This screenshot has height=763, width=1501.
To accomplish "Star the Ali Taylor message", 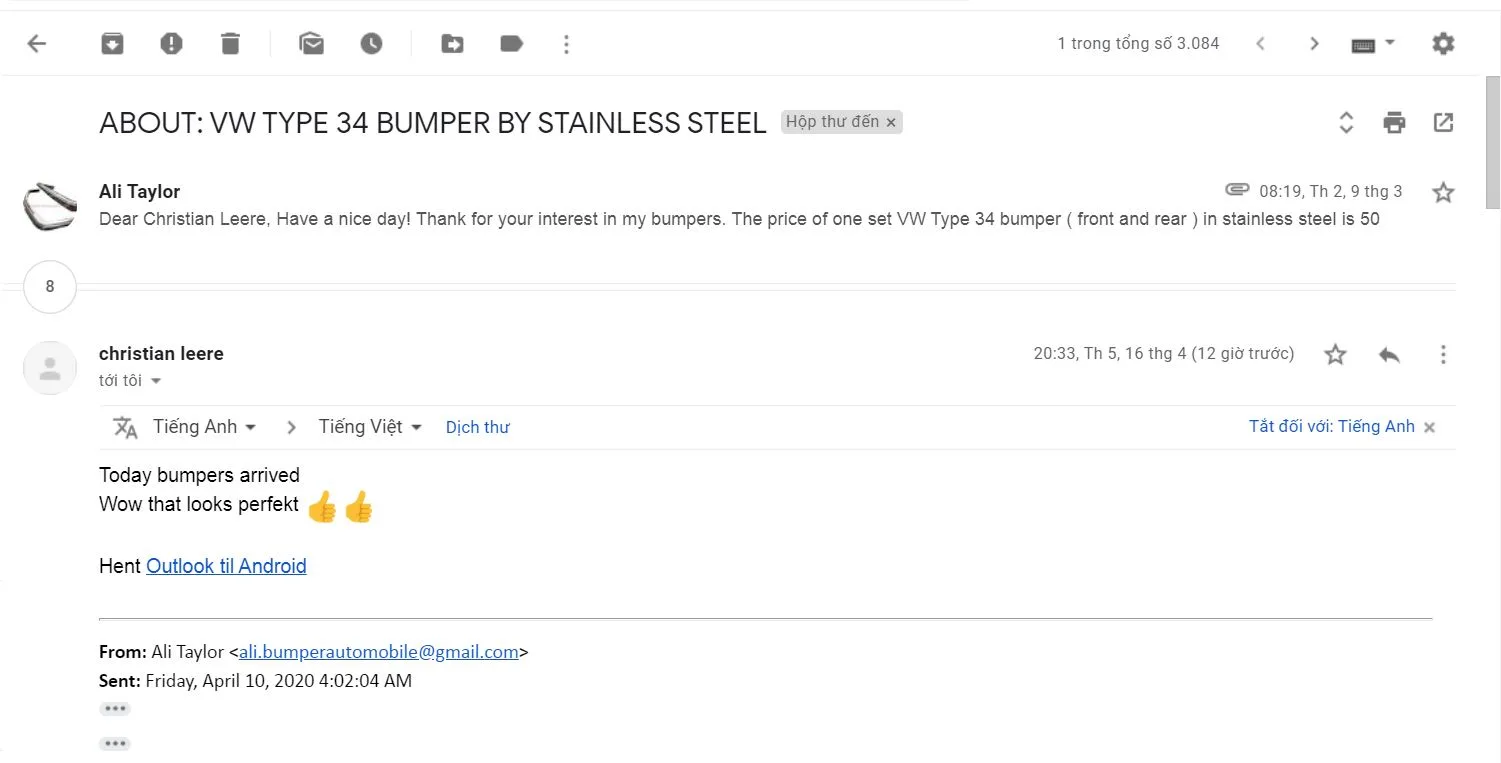I will coord(1443,192).
